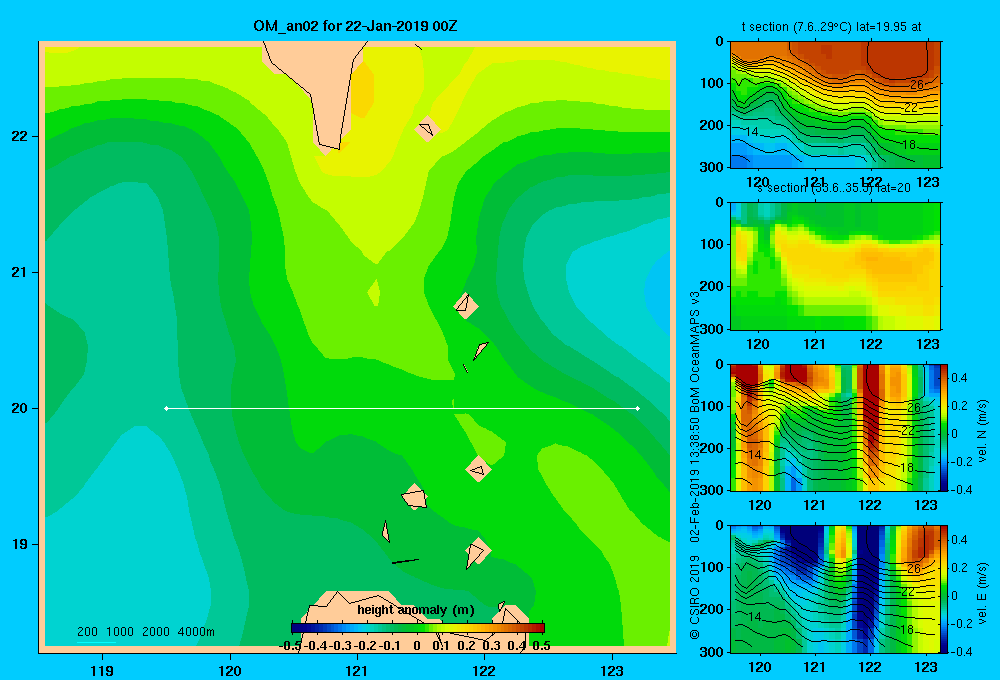Click the '26' isotherm label in t section
Image resolution: width=1000 pixels, height=680 pixels.
[916, 84]
